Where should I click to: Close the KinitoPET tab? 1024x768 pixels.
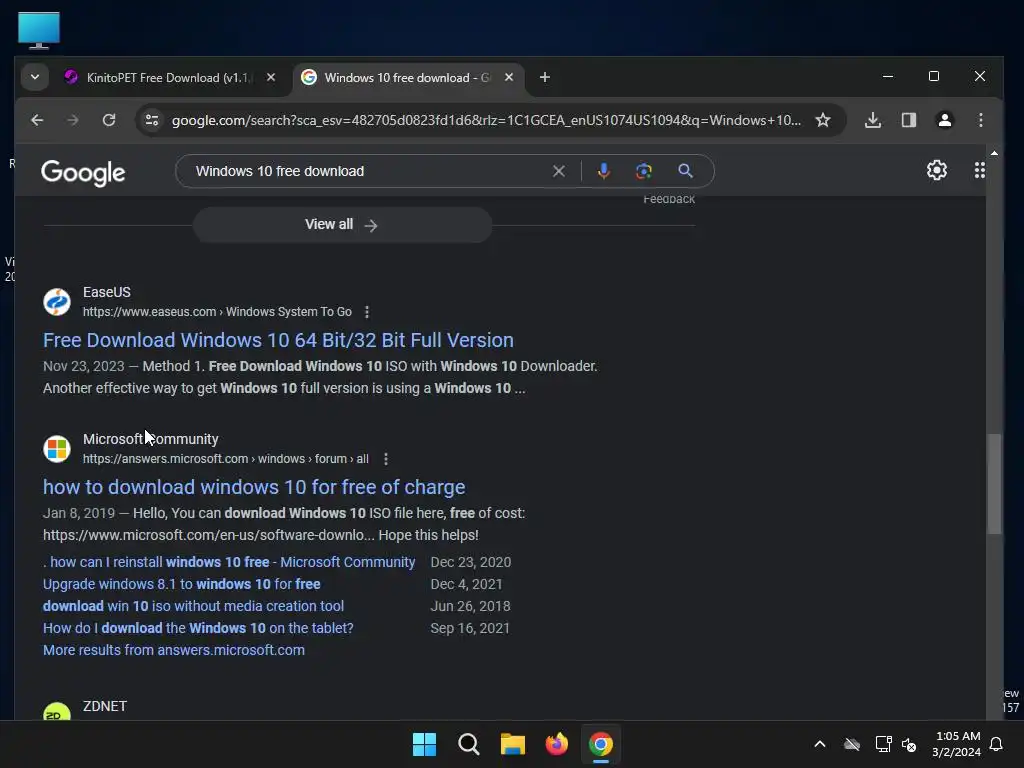[271, 77]
